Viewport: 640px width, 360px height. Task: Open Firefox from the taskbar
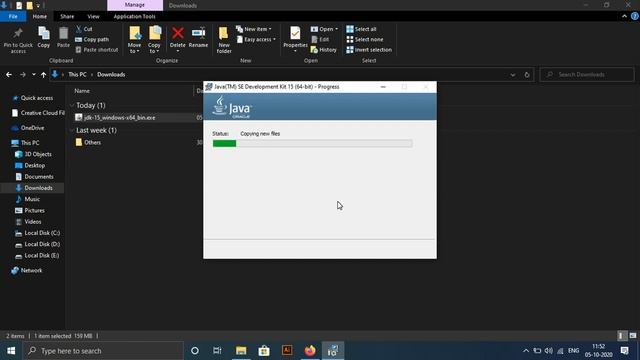click(x=310, y=351)
